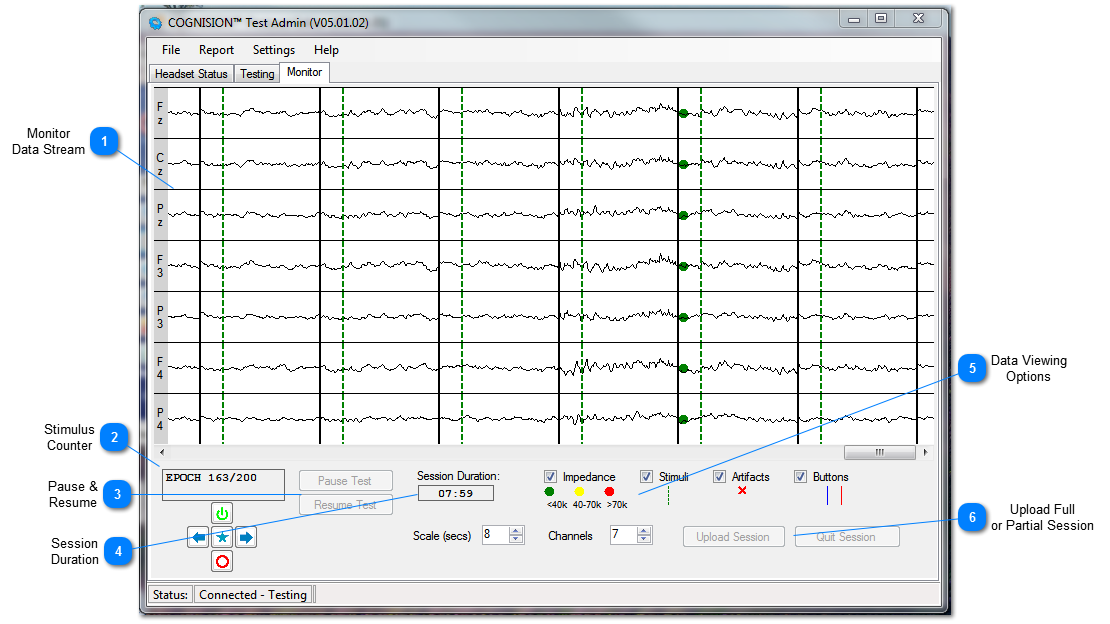Disable the Artifacts checkbox
This screenshot has width=1110, height=624.
719,477
